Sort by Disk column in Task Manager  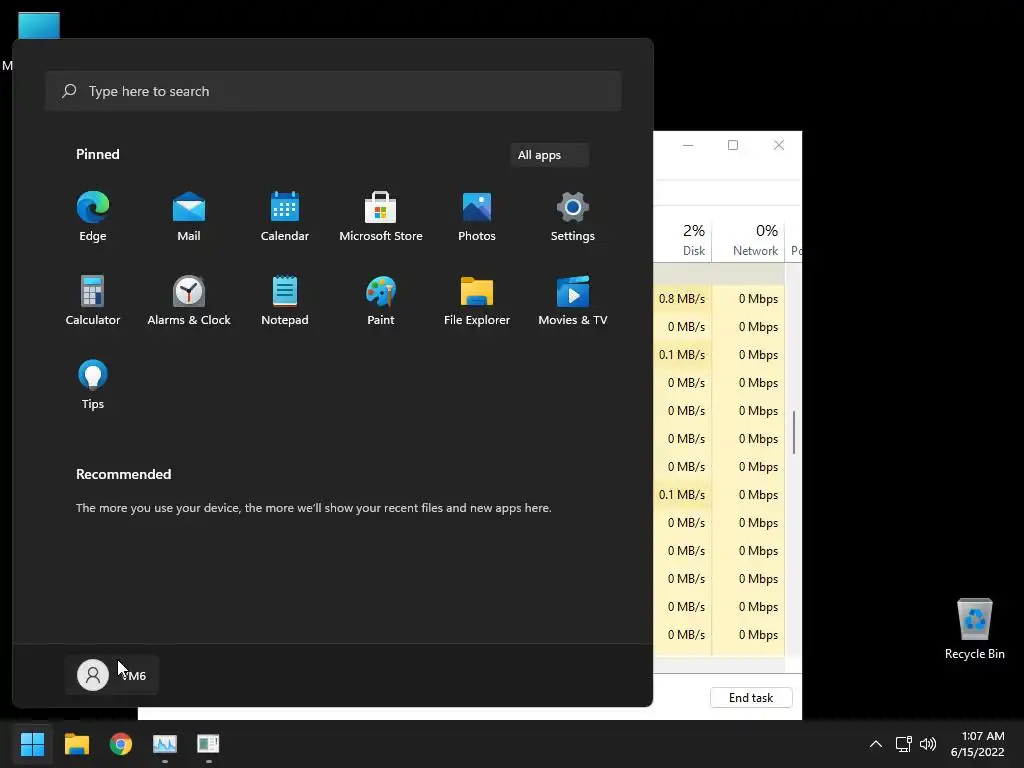coord(683,240)
